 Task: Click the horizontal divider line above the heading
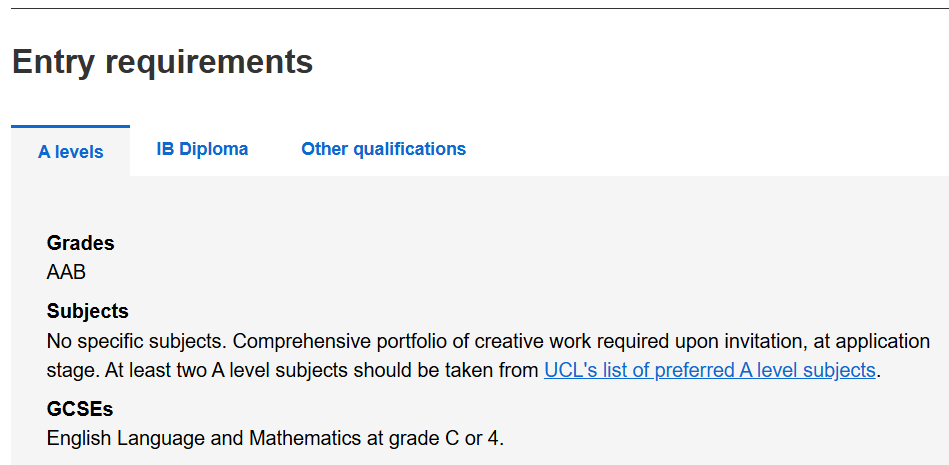[x=474, y=9]
